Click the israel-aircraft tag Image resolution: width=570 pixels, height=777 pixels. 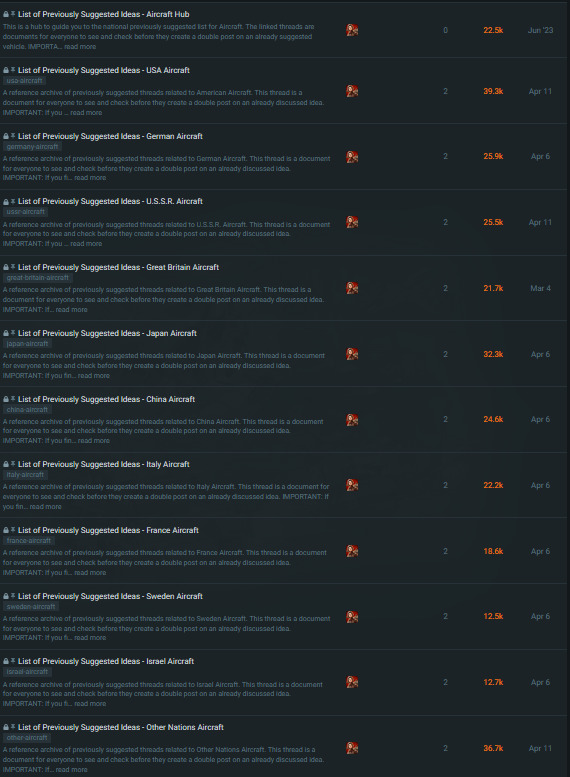pyautogui.click(x=27, y=672)
